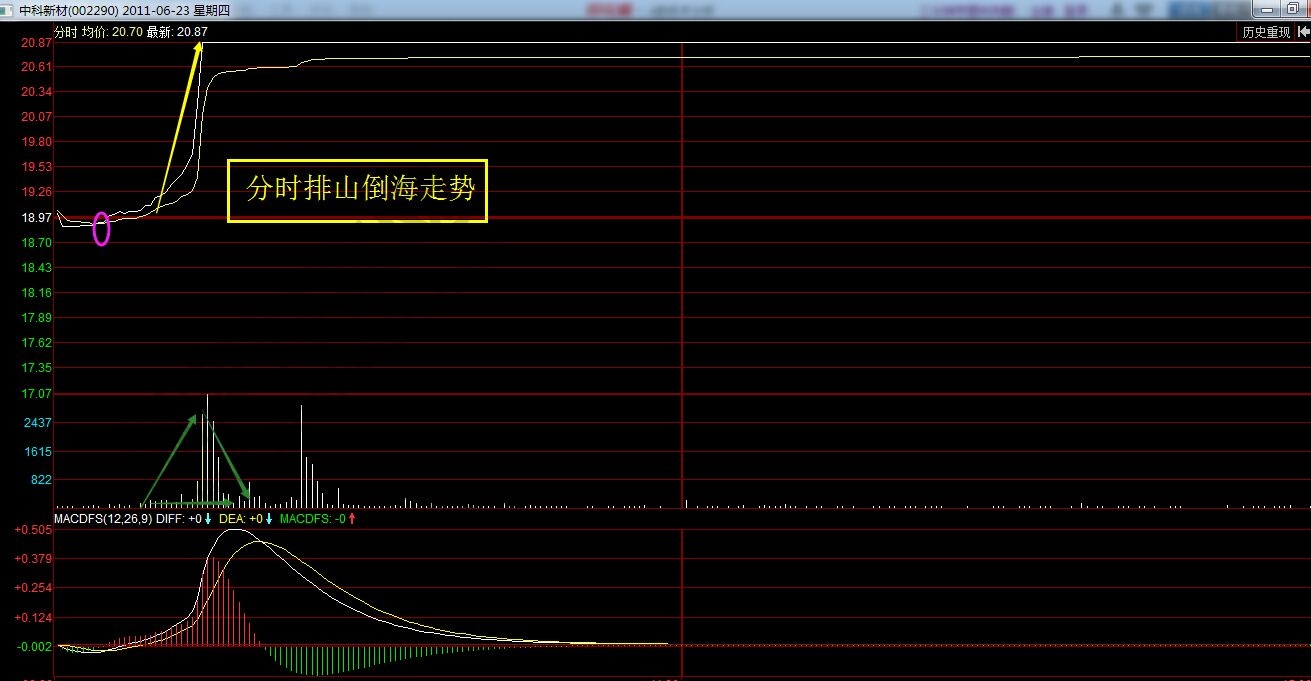Open the 历史重现 history replay panel
Viewport: 1311px width, 681px height.
pos(1265,31)
